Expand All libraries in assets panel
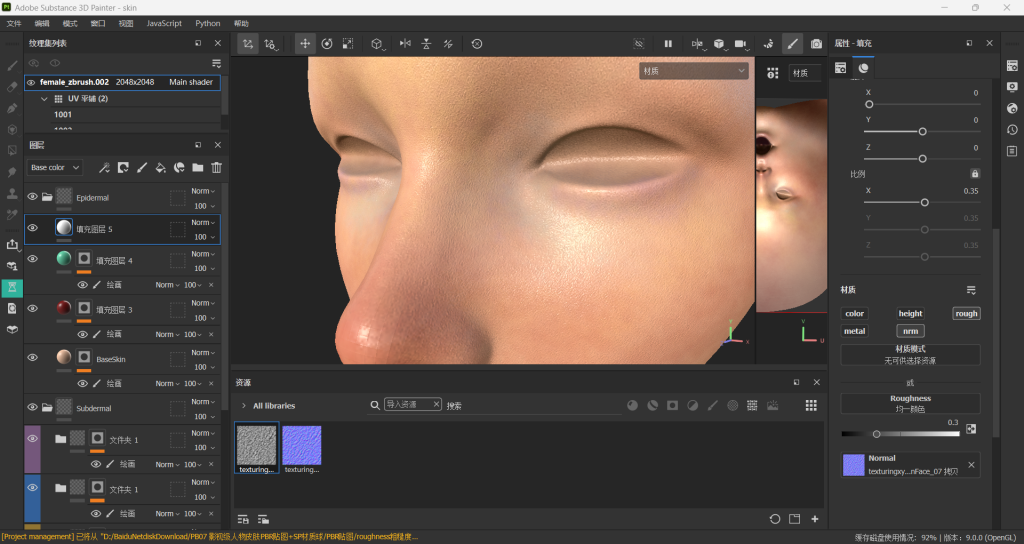1024x544 pixels. pos(244,406)
